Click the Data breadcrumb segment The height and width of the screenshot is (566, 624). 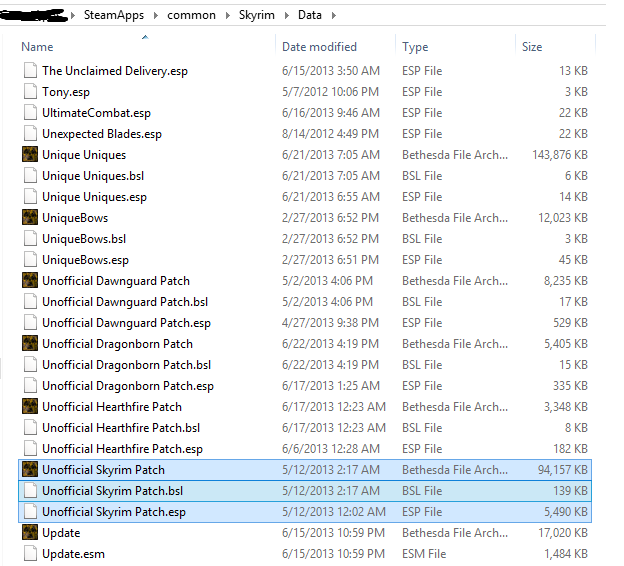click(310, 15)
